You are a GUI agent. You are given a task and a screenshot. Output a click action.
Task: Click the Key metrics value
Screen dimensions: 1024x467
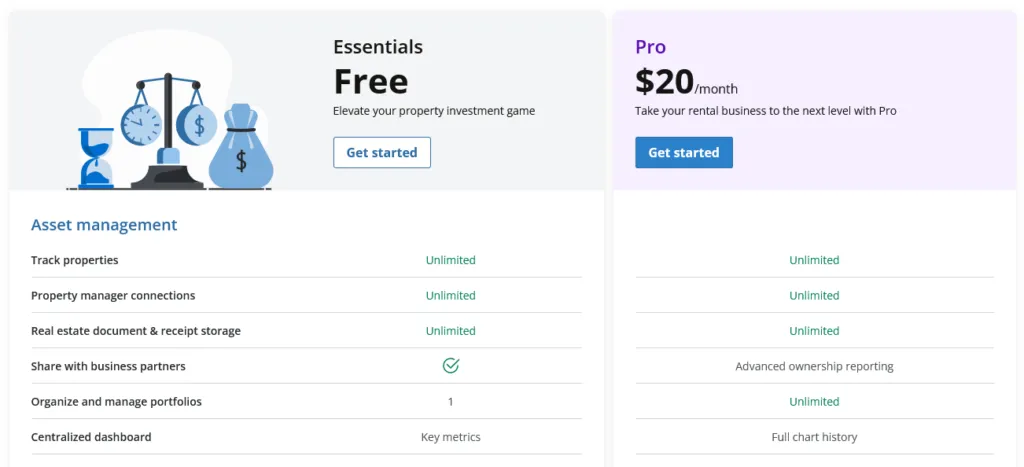point(451,437)
